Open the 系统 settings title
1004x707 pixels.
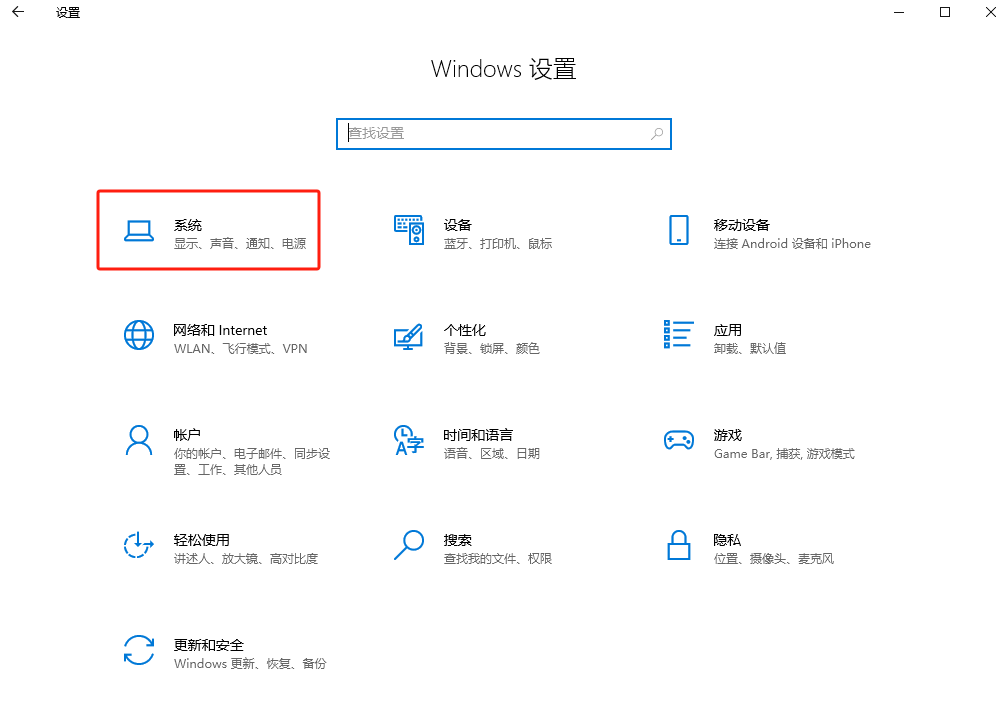tap(188, 225)
